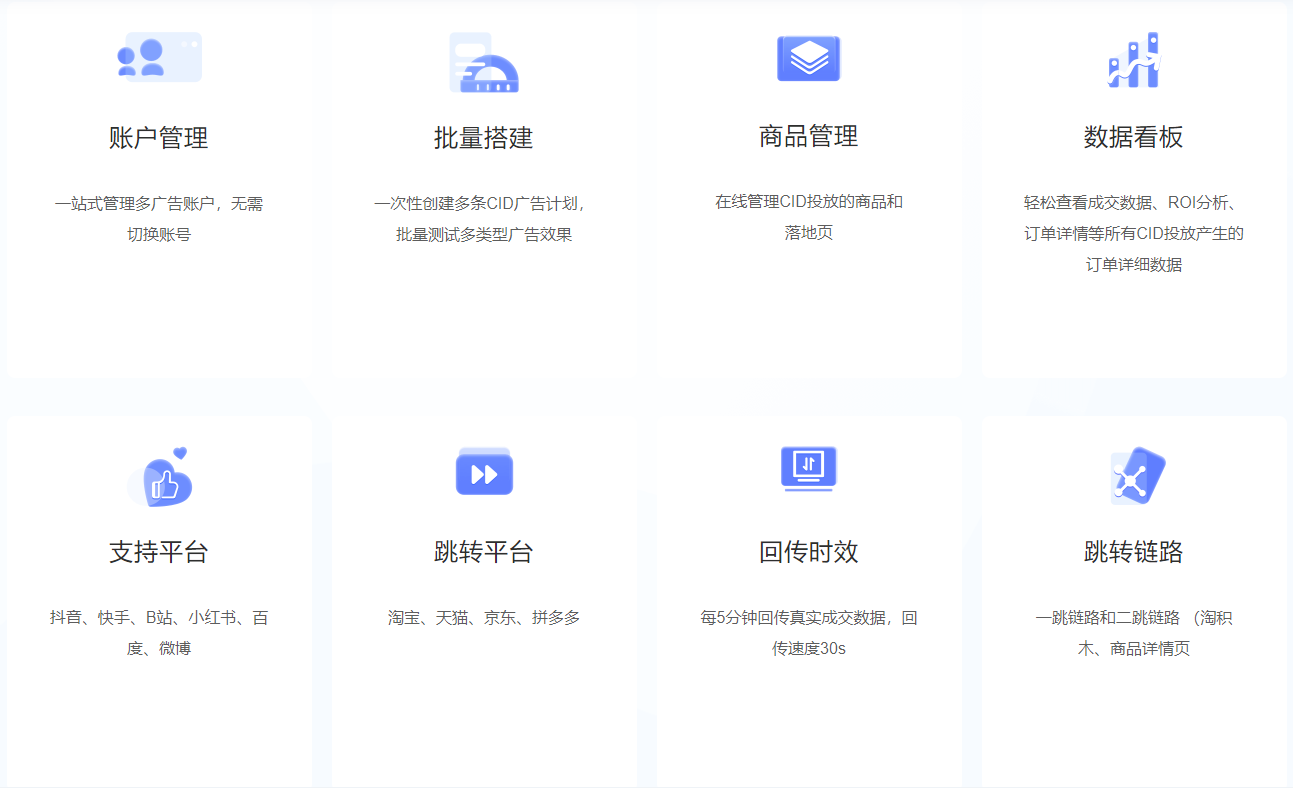Select the 支持平台 heading
This screenshot has height=789, width=1293.
click(159, 552)
